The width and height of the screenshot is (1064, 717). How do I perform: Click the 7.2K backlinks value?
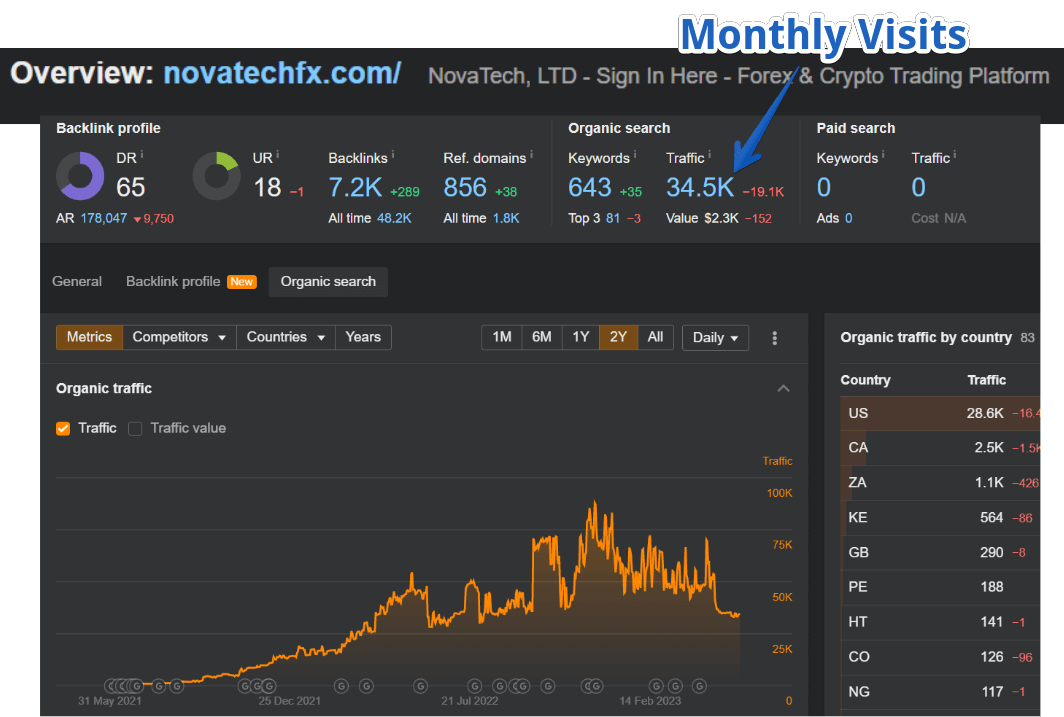pos(355,188)
